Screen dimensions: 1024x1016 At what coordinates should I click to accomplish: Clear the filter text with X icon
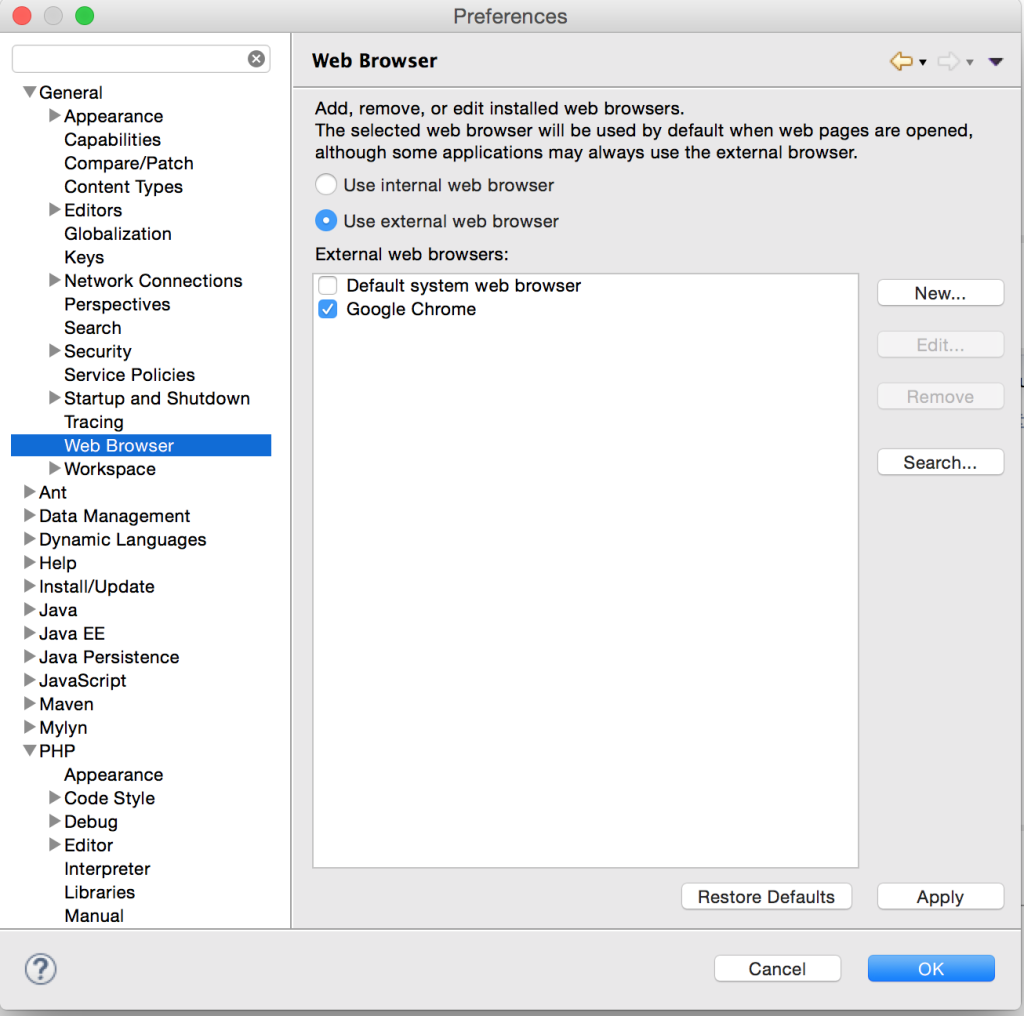[x=257, y=59]
